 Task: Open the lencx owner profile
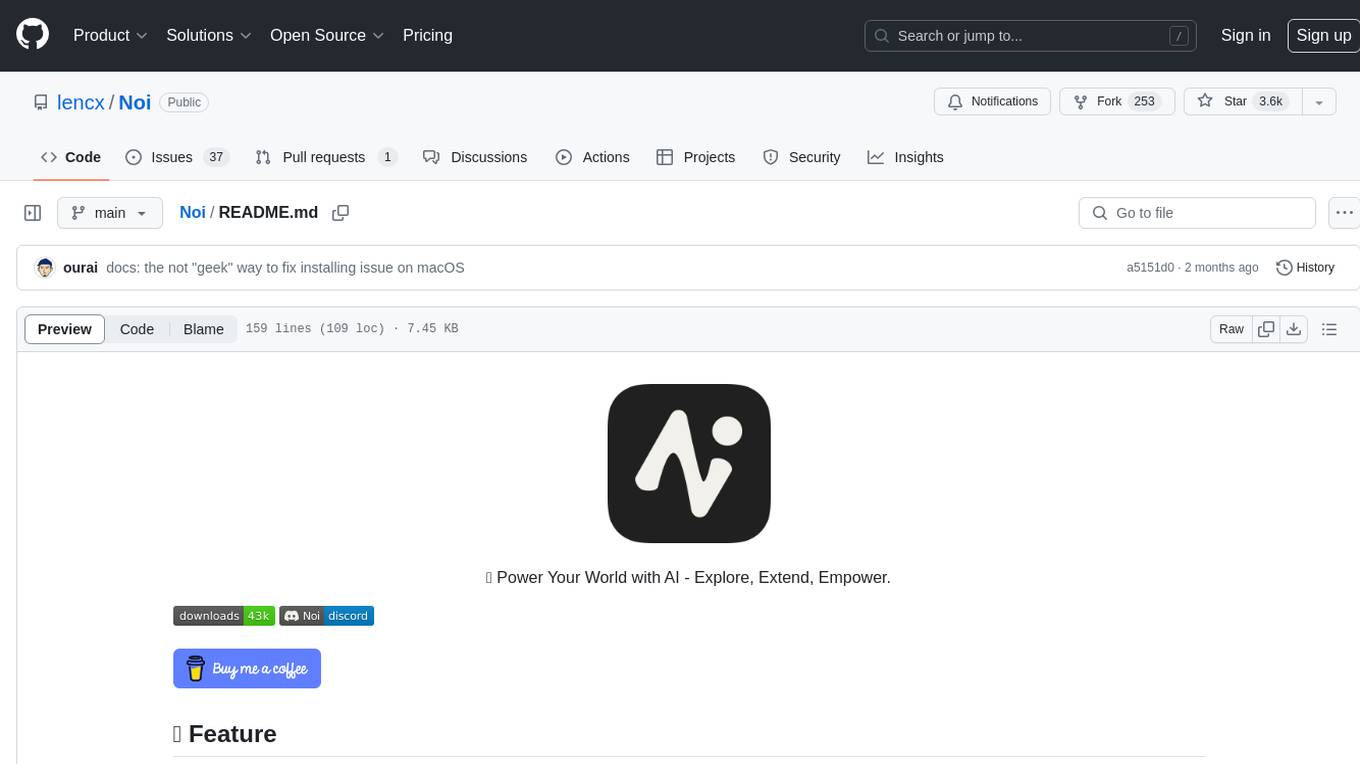coord(81,102)
